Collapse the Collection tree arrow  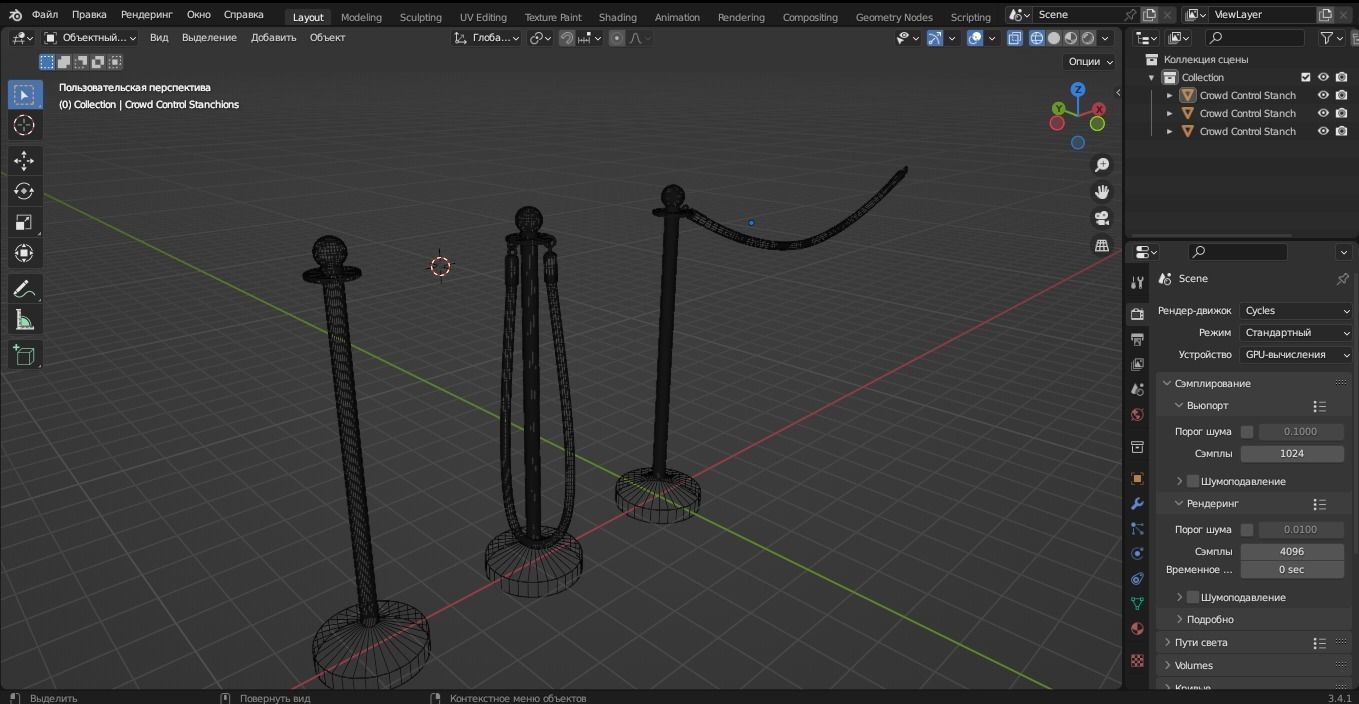tap(1151, 78)
